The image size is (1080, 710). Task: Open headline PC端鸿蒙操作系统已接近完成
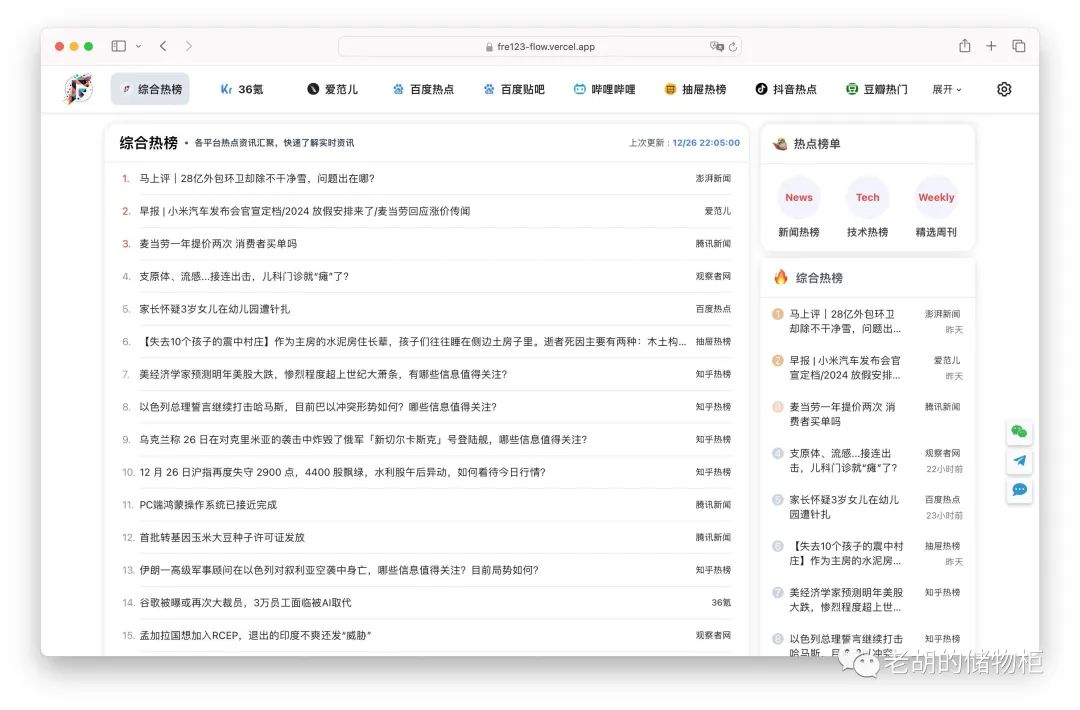(208, 505)
